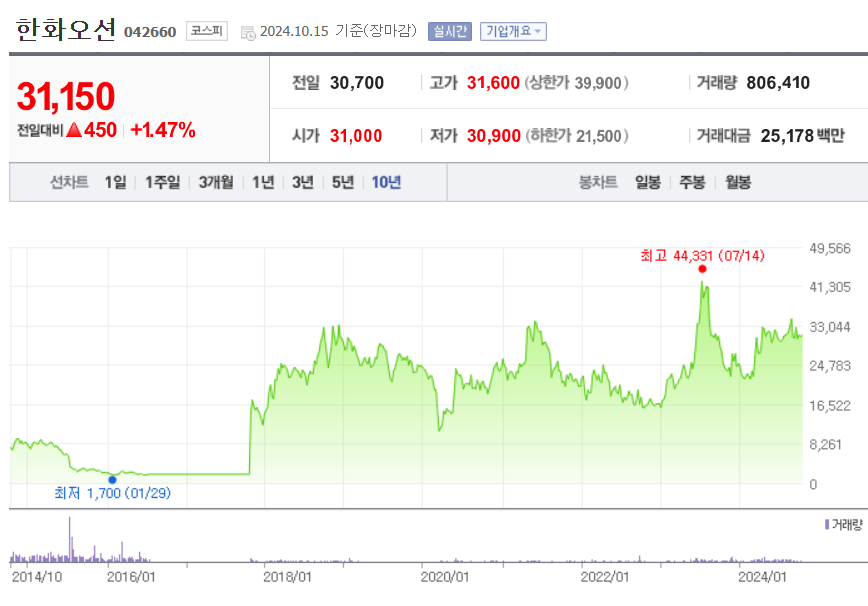
Task: Open the 기업개요 dropdown
Action: coord(513,32)
